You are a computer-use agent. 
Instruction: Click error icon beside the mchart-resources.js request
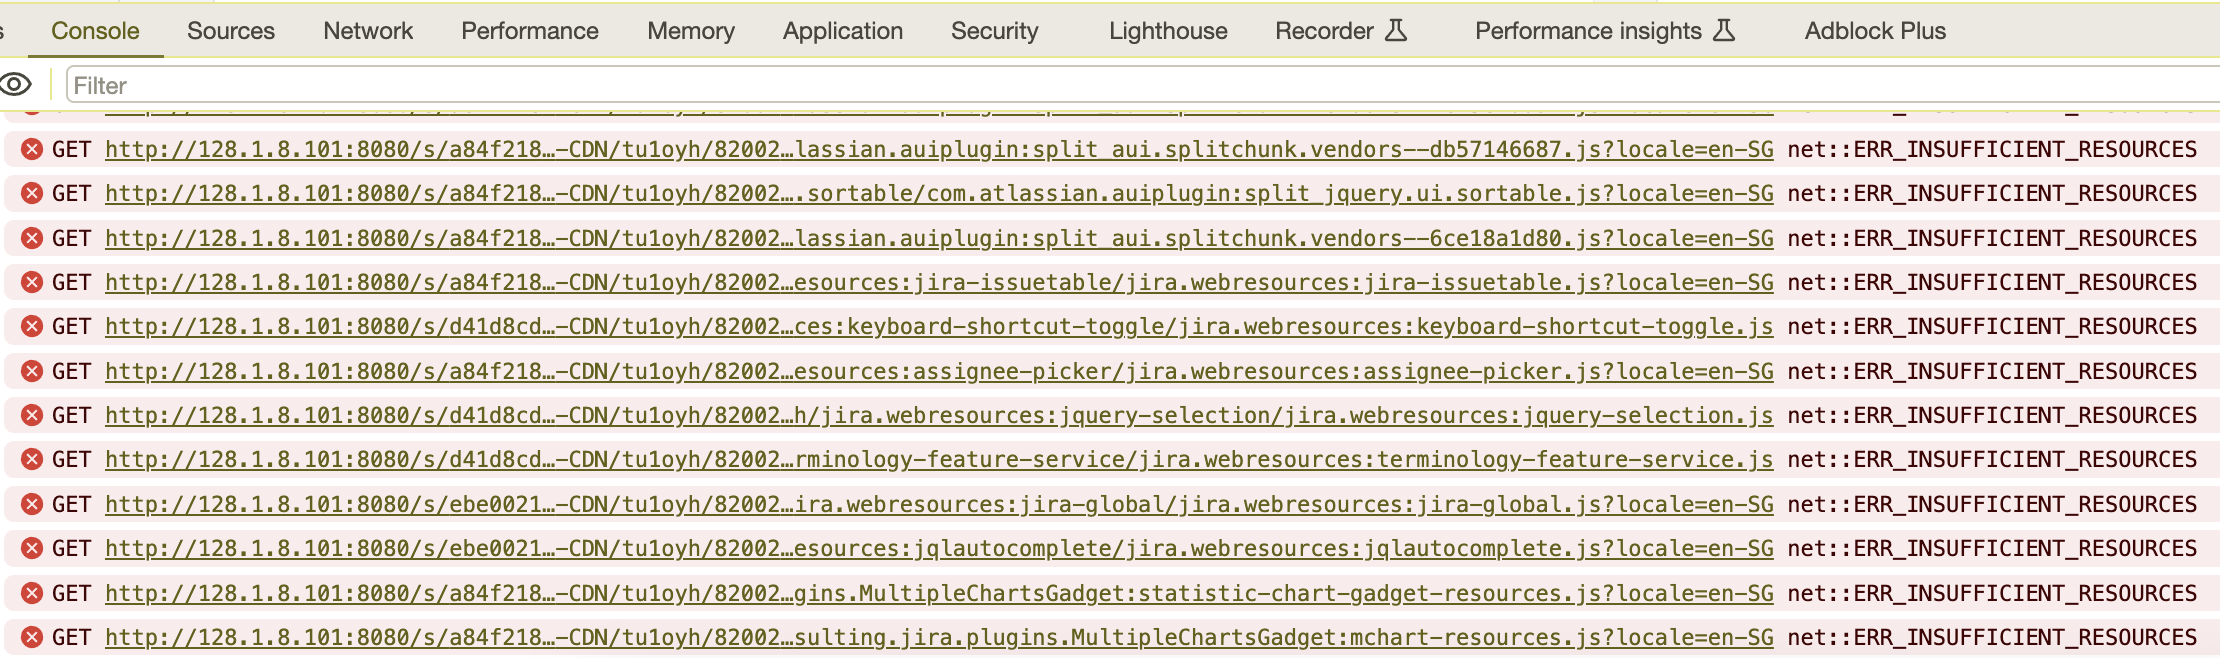pos(32,638)
